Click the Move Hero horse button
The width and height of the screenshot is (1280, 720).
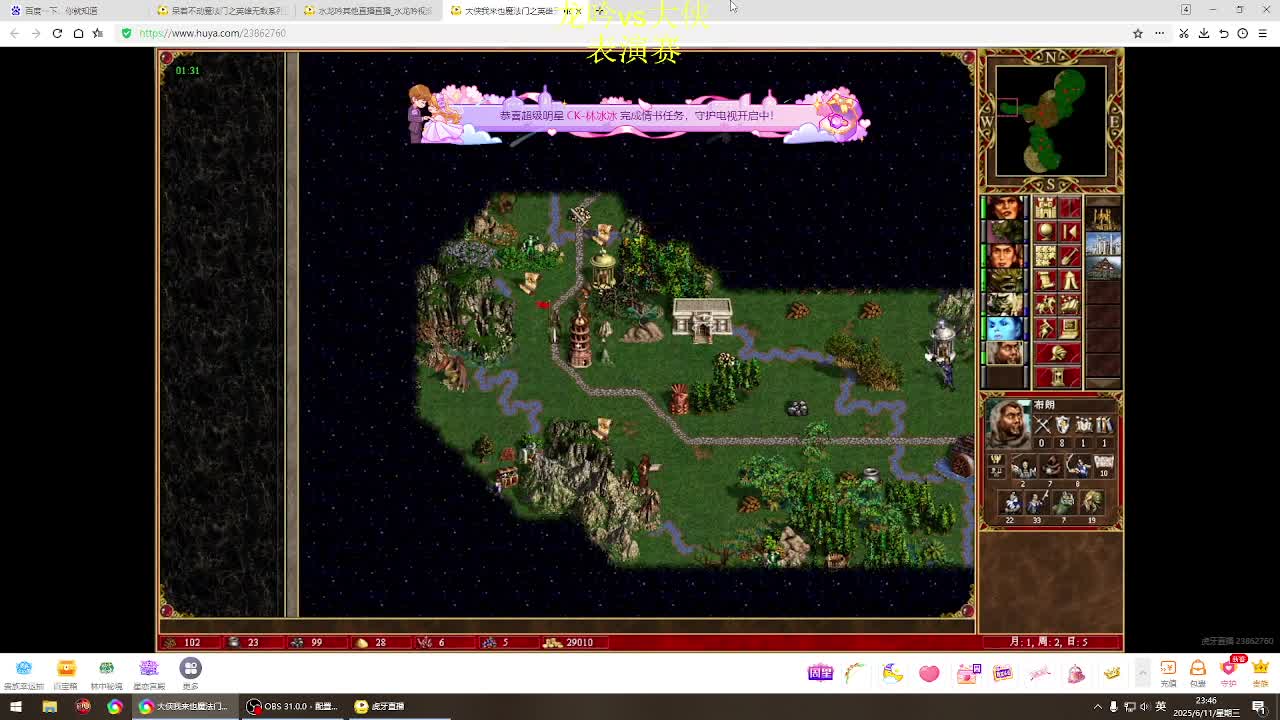point(1045,305)
